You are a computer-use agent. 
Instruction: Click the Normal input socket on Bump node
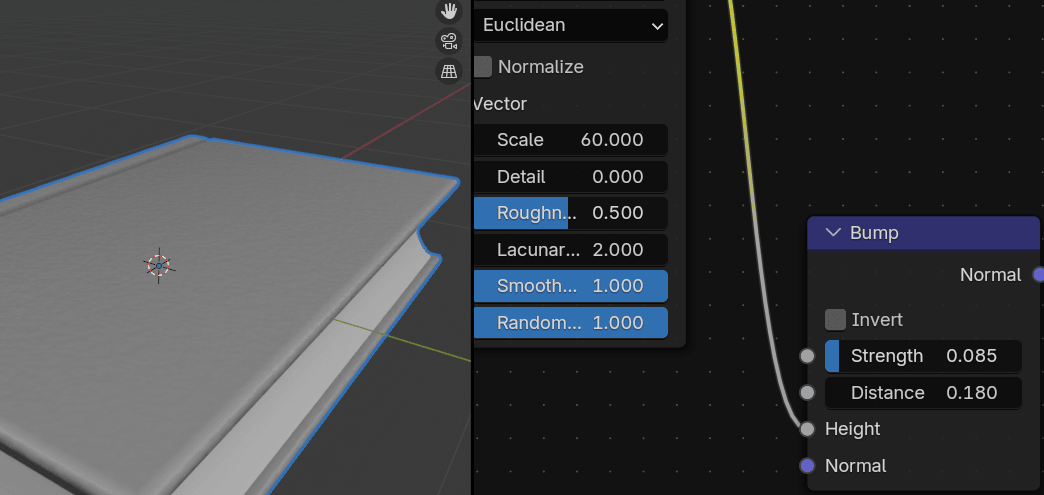coord(808,466)
